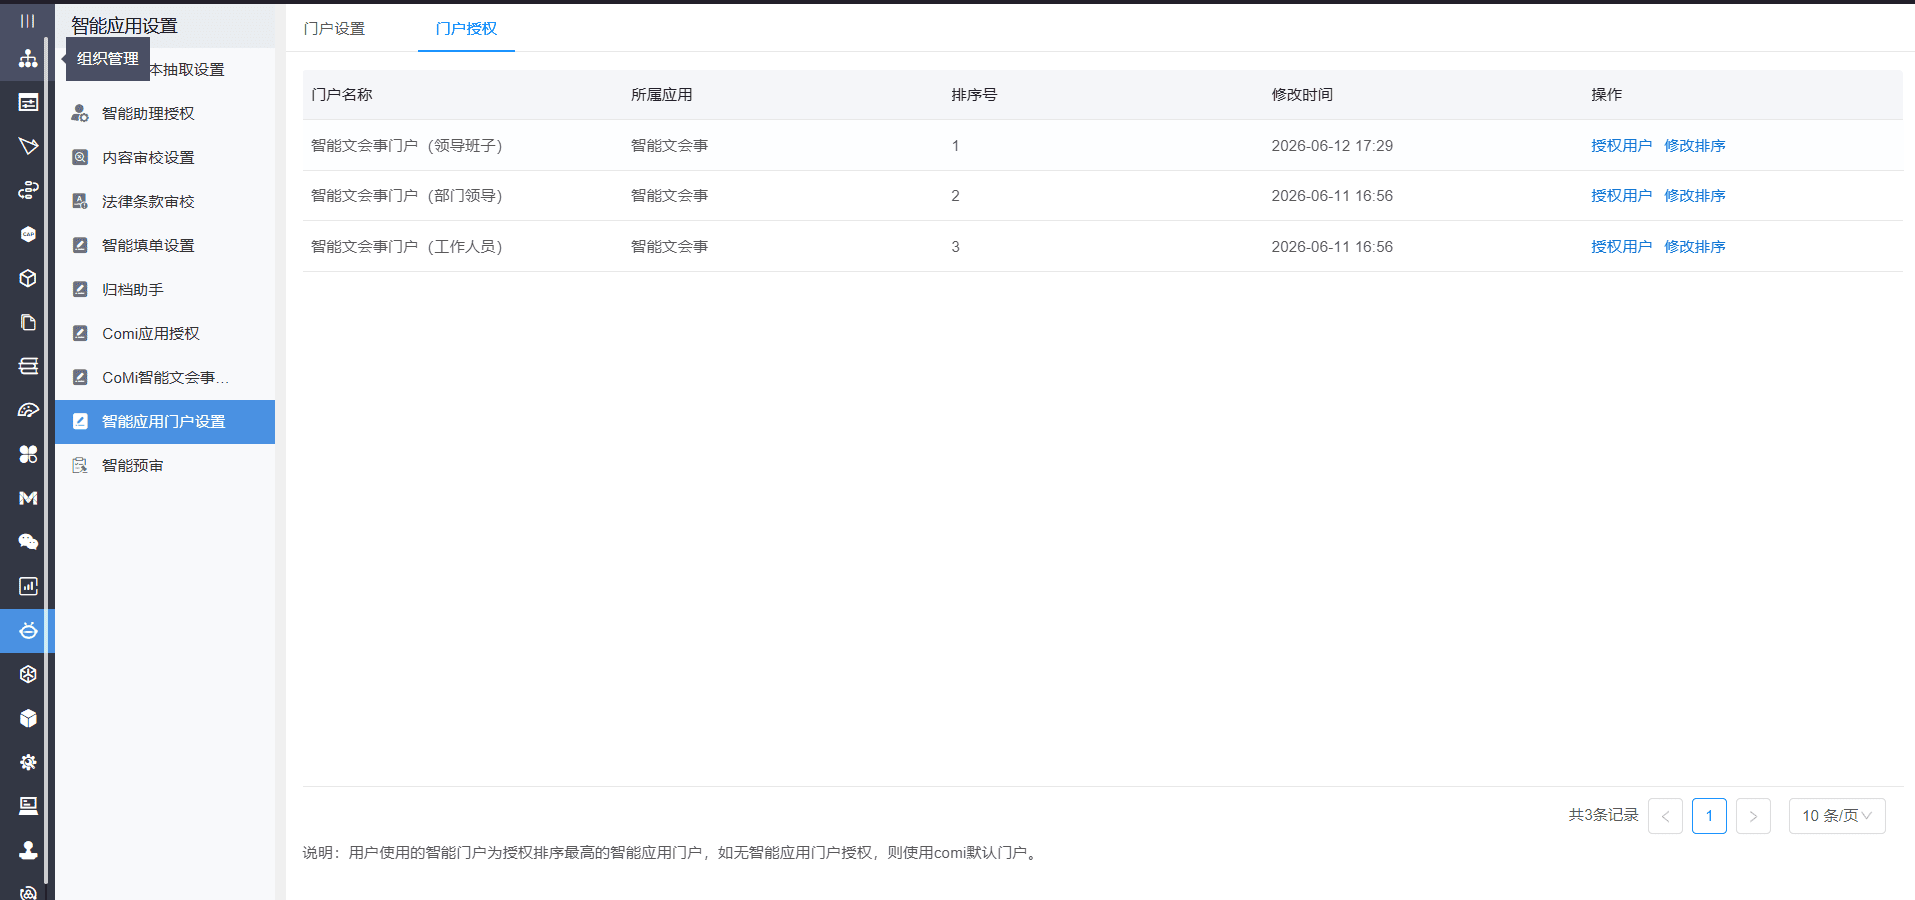
Task: Click sort number 2 in 部门领导 row
Action: point(955,195)
